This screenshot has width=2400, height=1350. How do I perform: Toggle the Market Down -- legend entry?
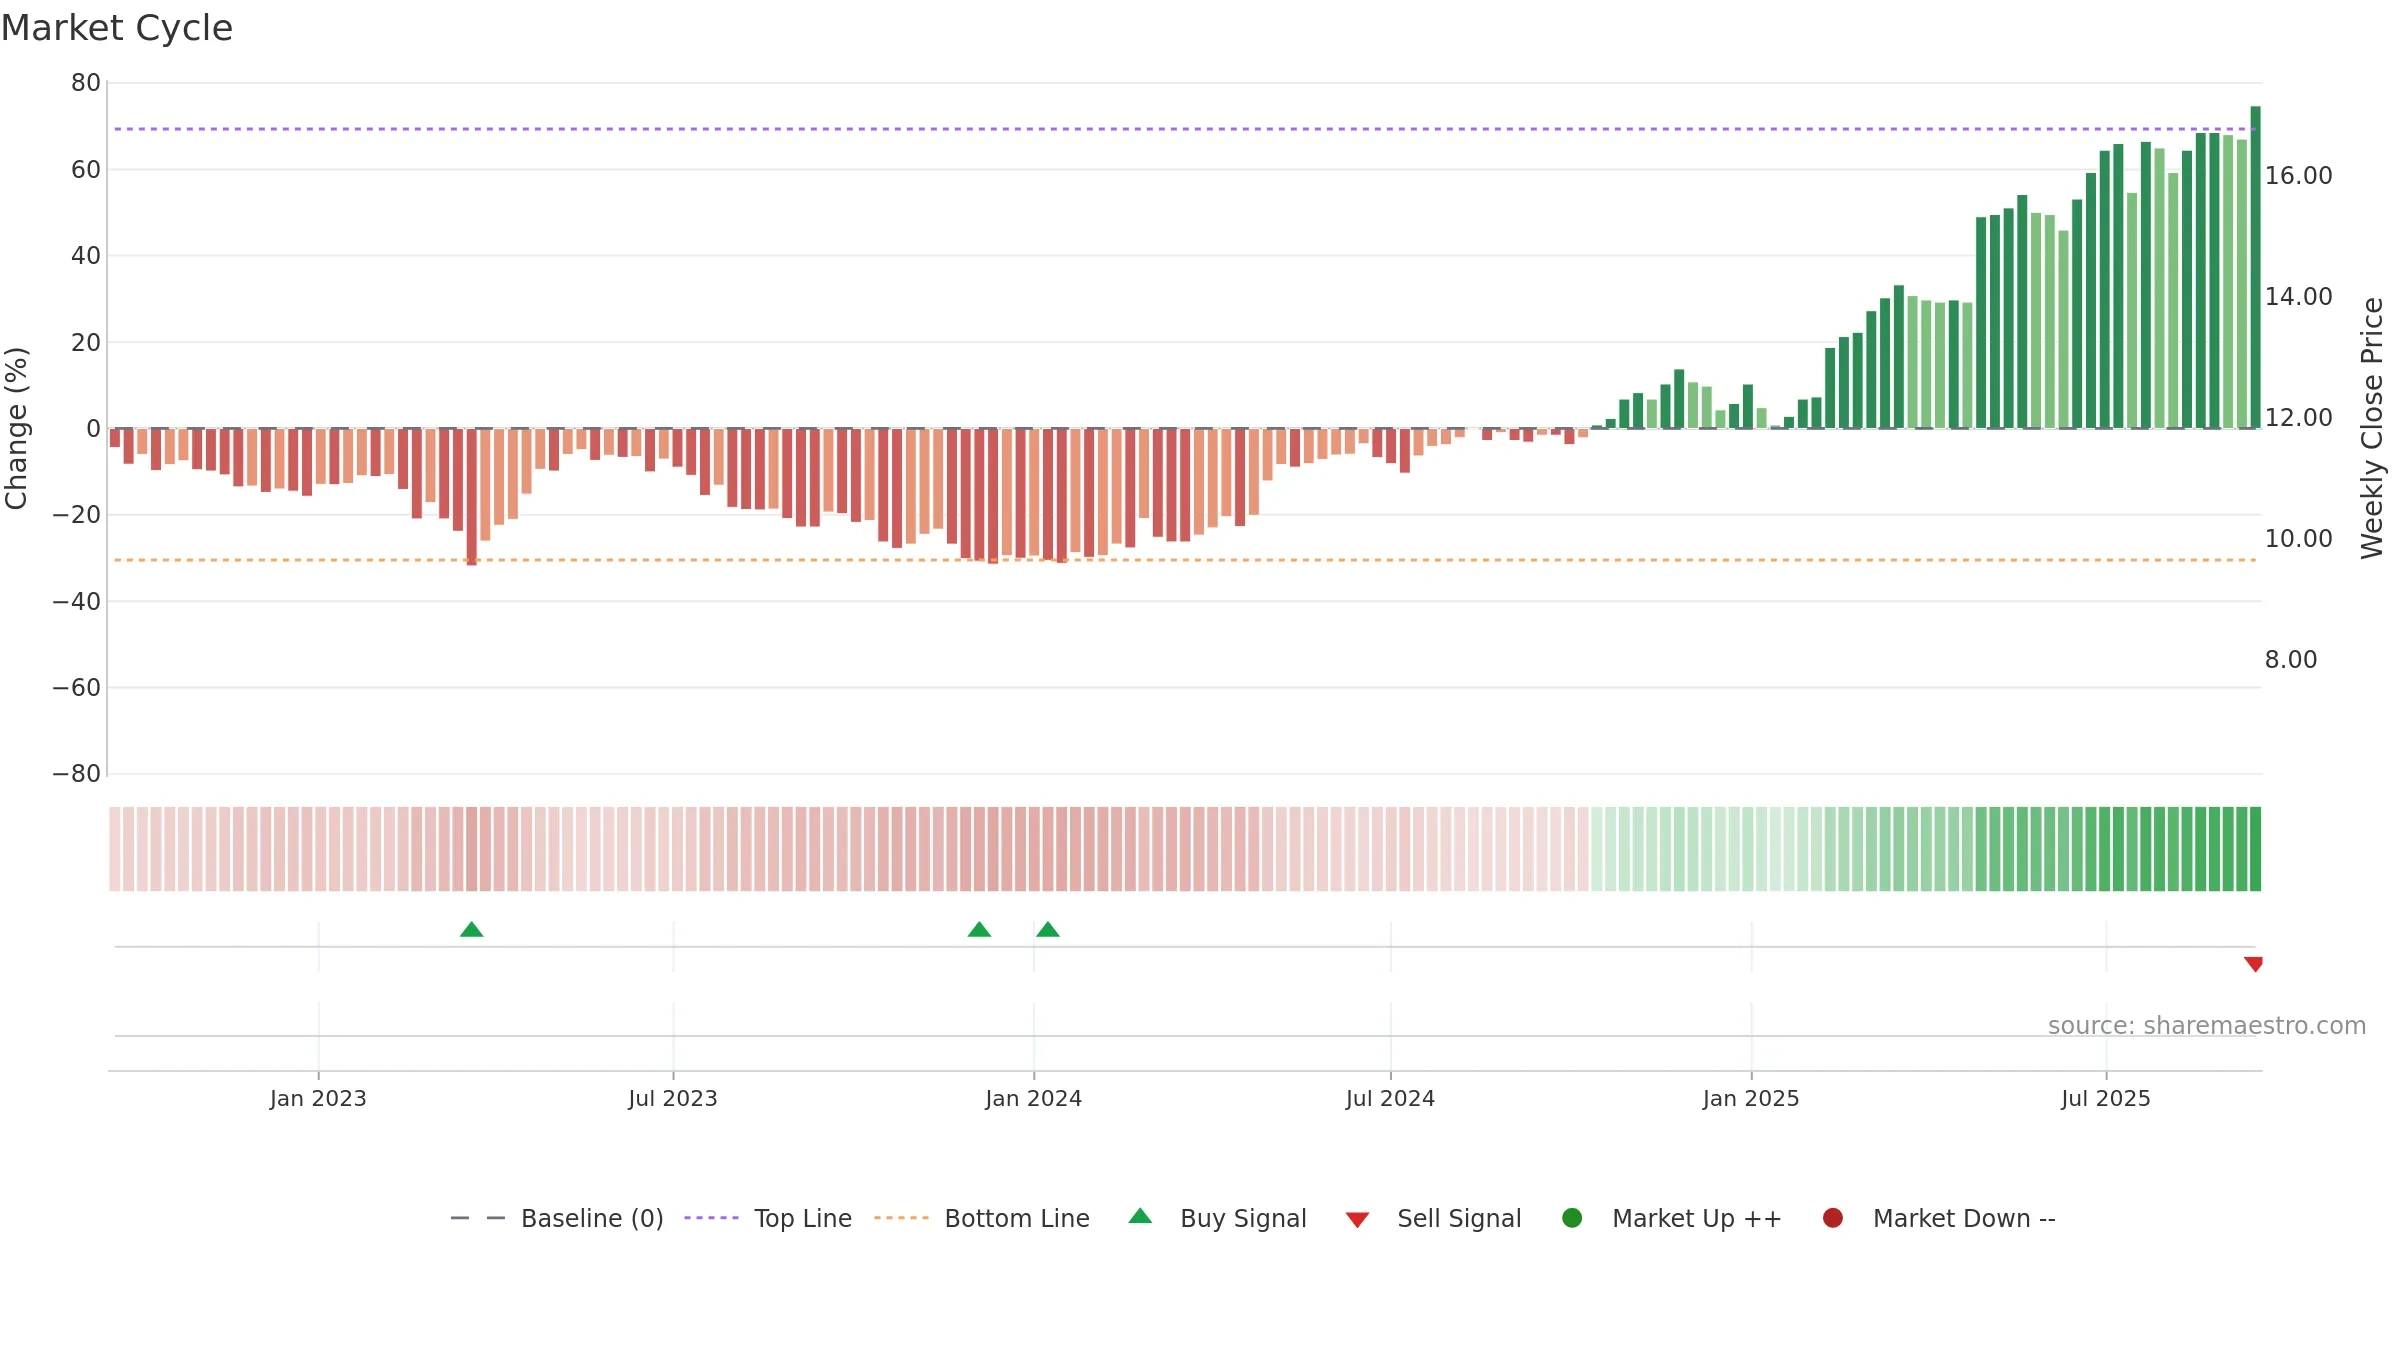[1939, 1218]
